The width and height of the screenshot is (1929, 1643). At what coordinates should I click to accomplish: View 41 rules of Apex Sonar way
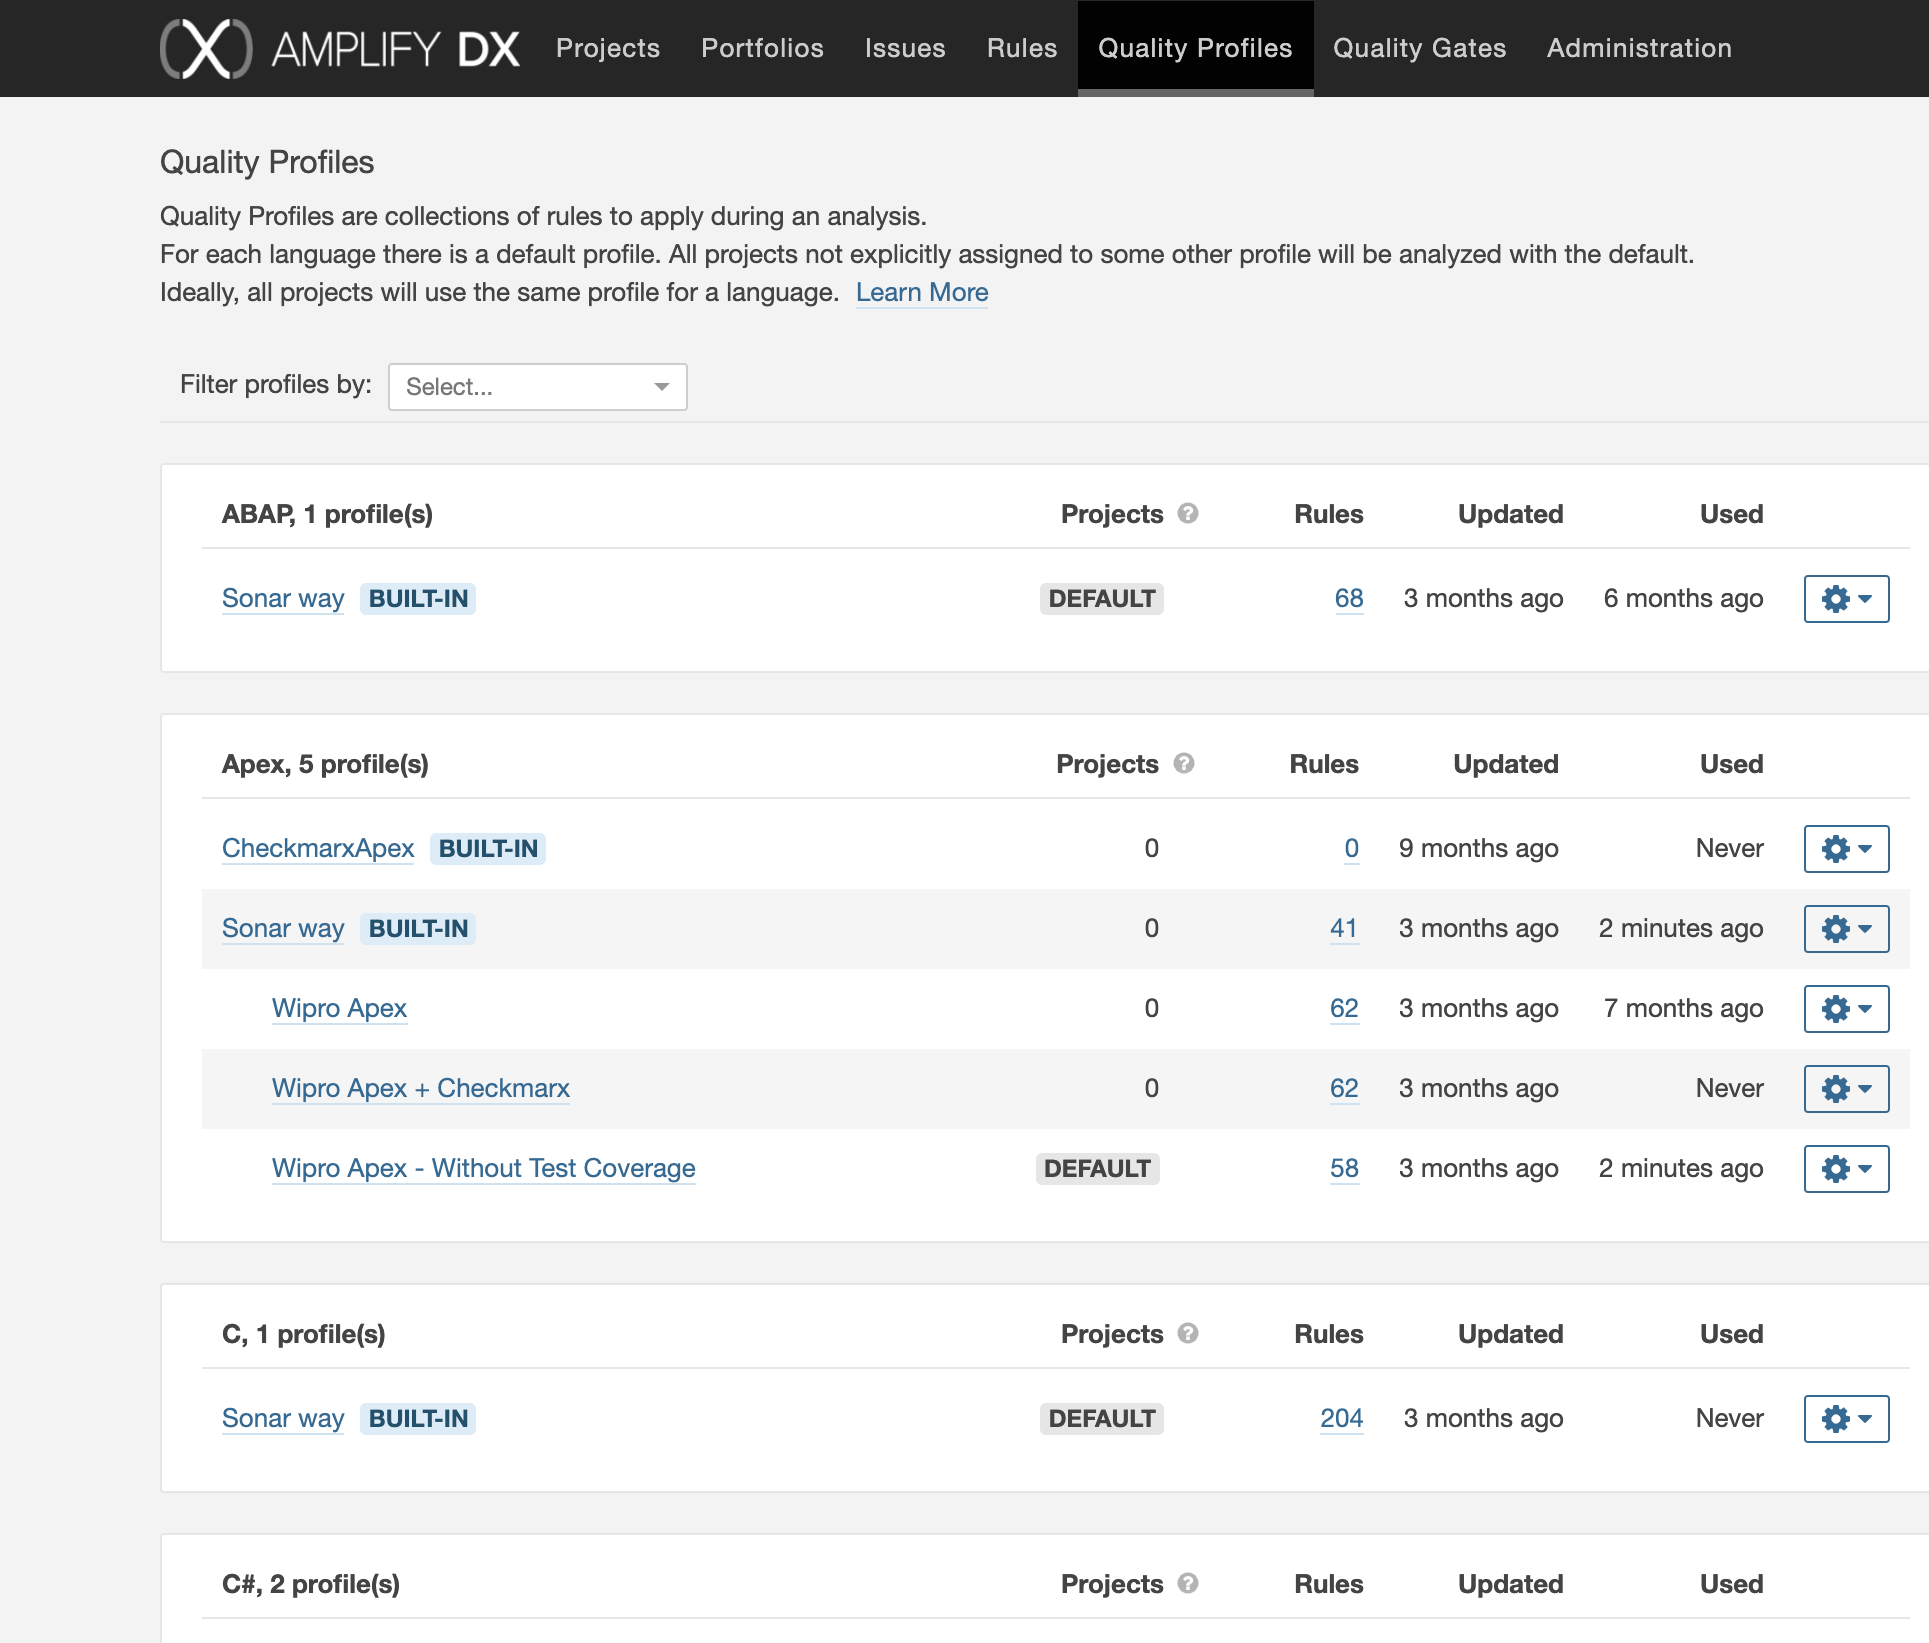(1344, 928)
